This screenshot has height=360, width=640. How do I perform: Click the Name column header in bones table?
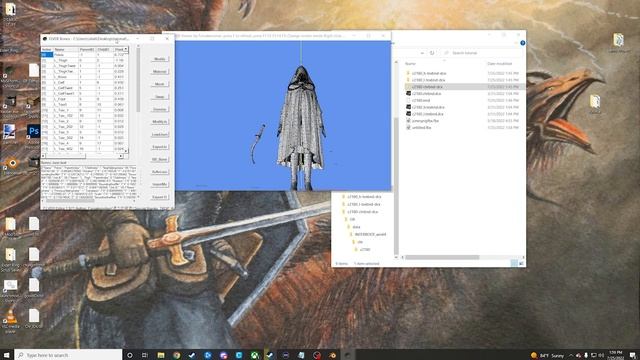[66, 49]
